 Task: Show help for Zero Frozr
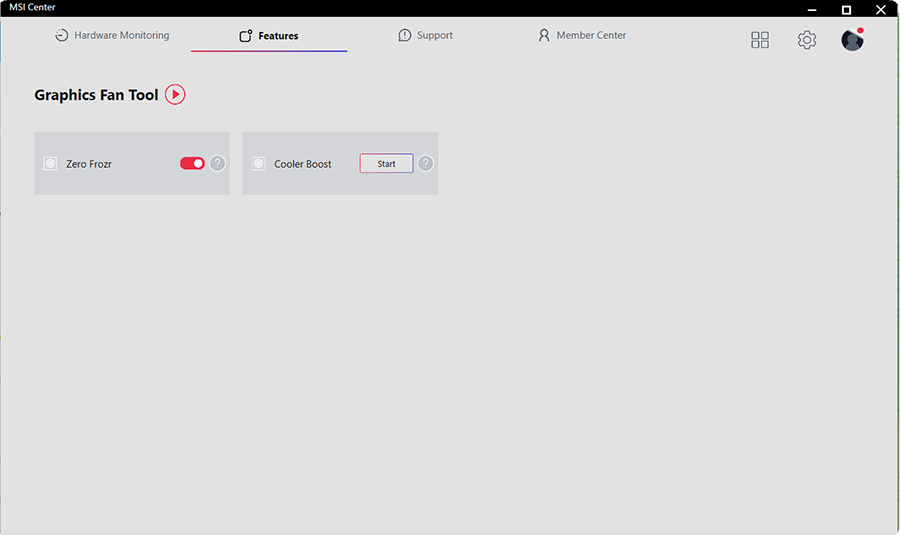pyautogui.click(x=218, y=164)
